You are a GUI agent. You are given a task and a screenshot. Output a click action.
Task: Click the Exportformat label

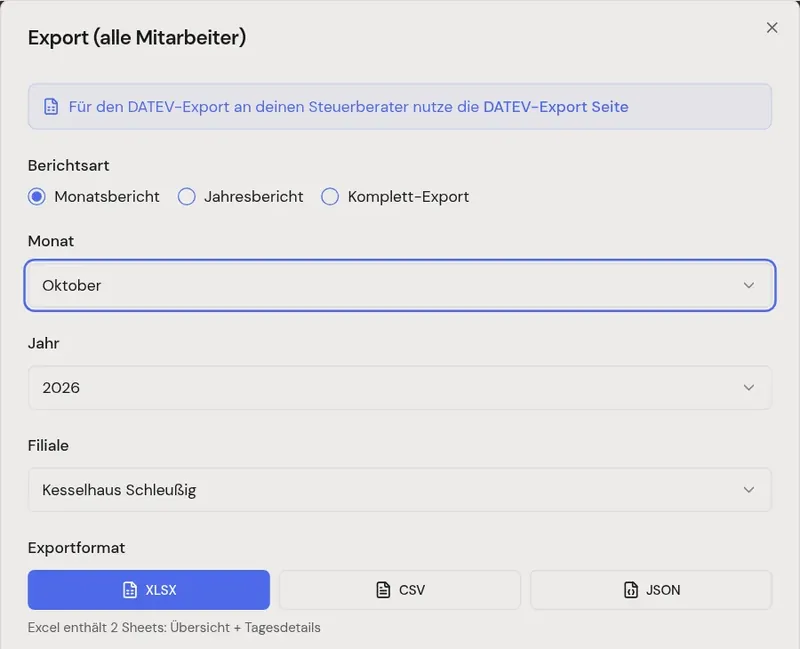click(x=77, y=547)
